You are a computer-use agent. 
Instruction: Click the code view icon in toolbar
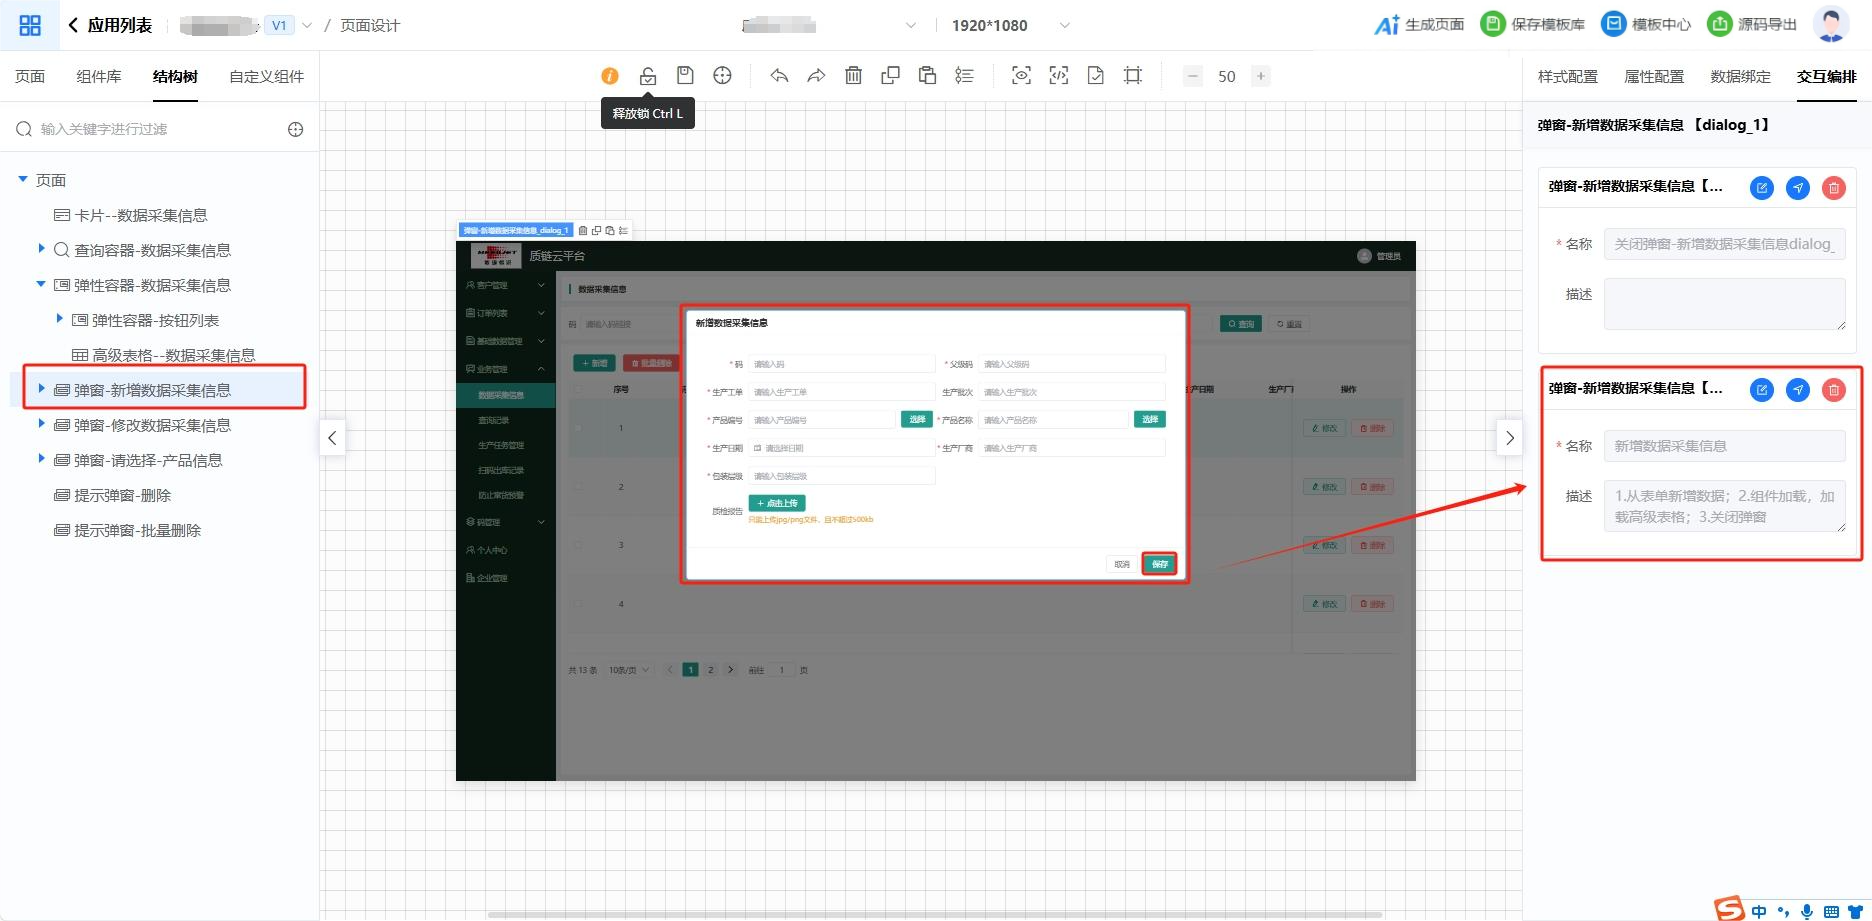[x=1058, y=76]
